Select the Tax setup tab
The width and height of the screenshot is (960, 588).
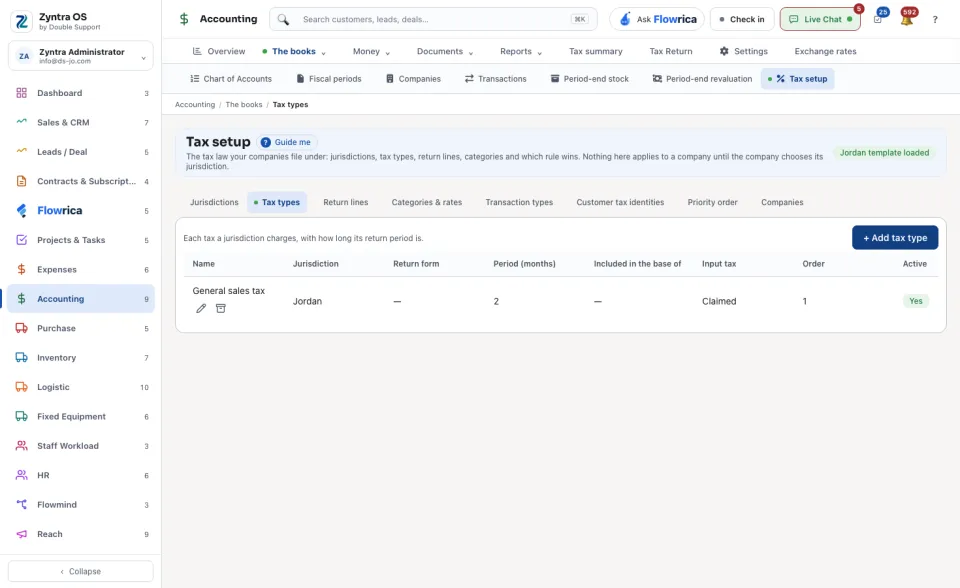pos(798,79)
